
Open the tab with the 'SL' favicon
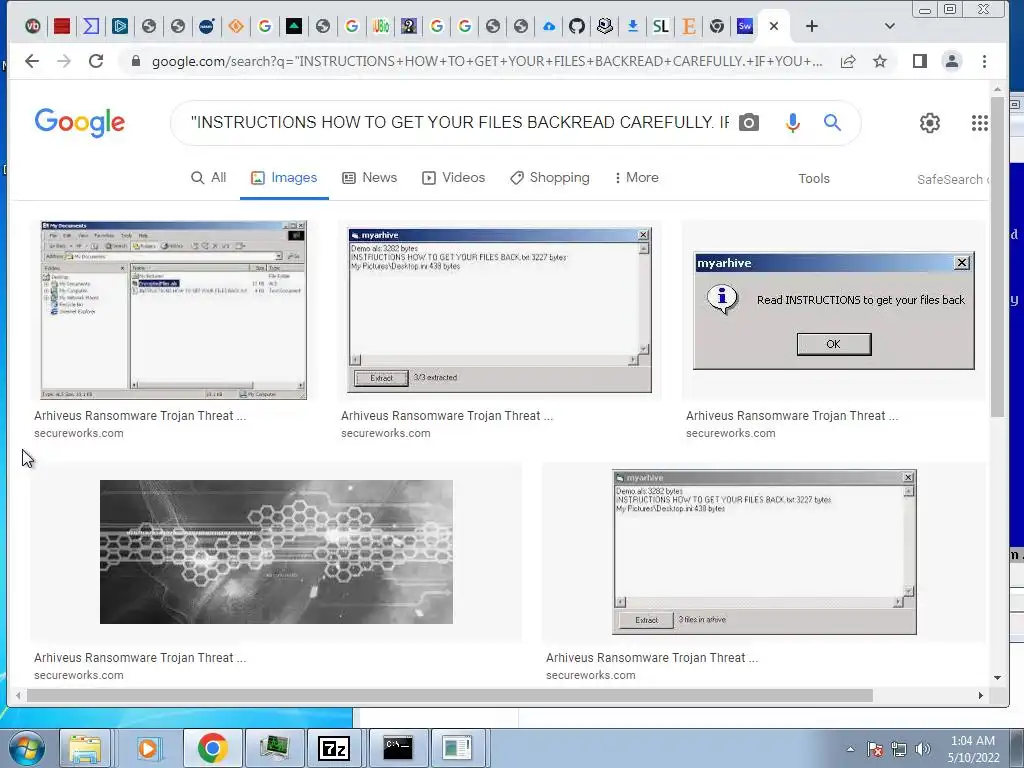point(661,26)
